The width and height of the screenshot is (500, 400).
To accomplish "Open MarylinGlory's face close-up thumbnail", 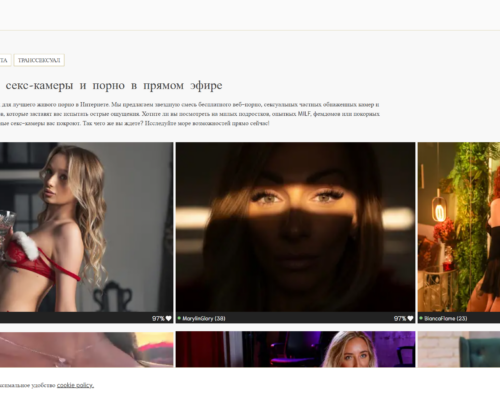I will click(x=295, y=227).
